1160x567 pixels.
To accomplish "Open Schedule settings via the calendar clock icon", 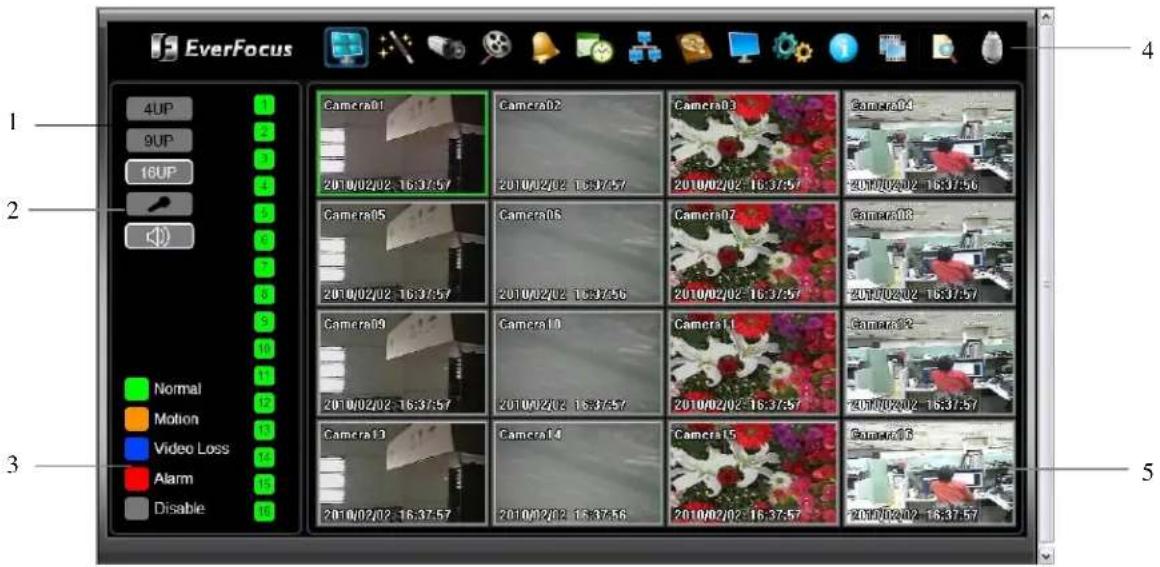I will [595, 49].
